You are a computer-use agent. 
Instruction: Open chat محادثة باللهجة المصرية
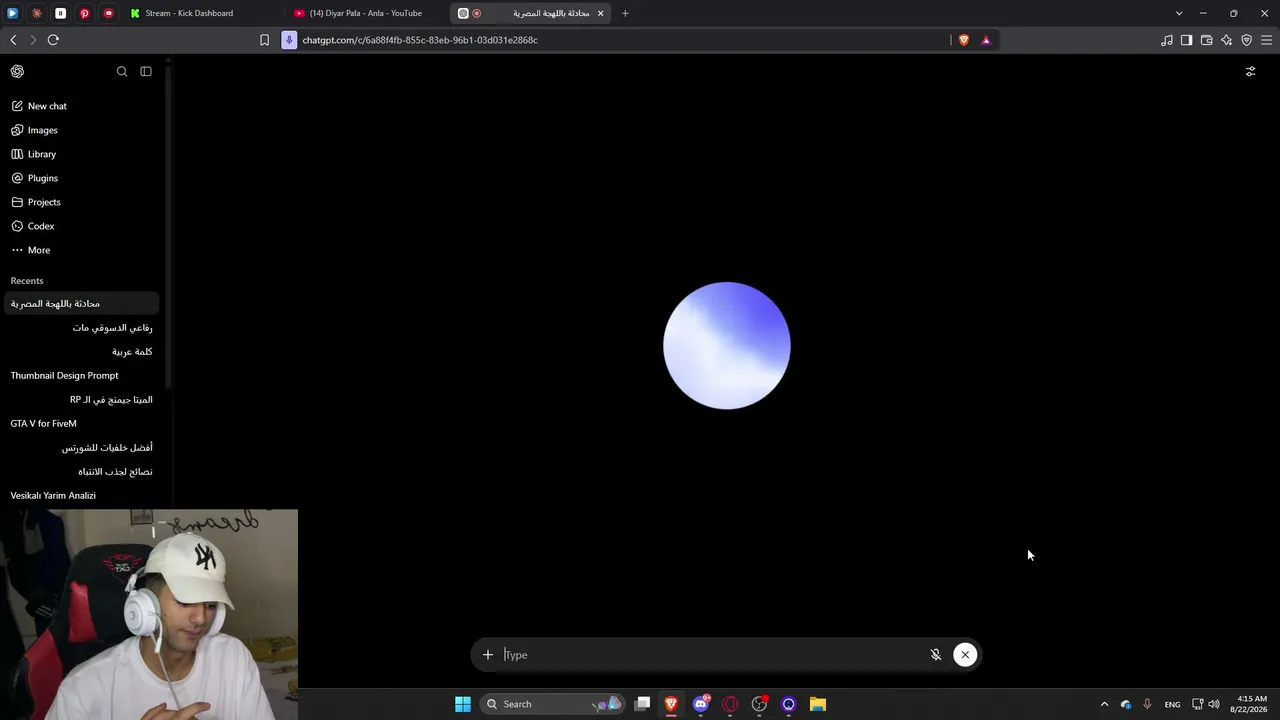(x=82, y=303)
